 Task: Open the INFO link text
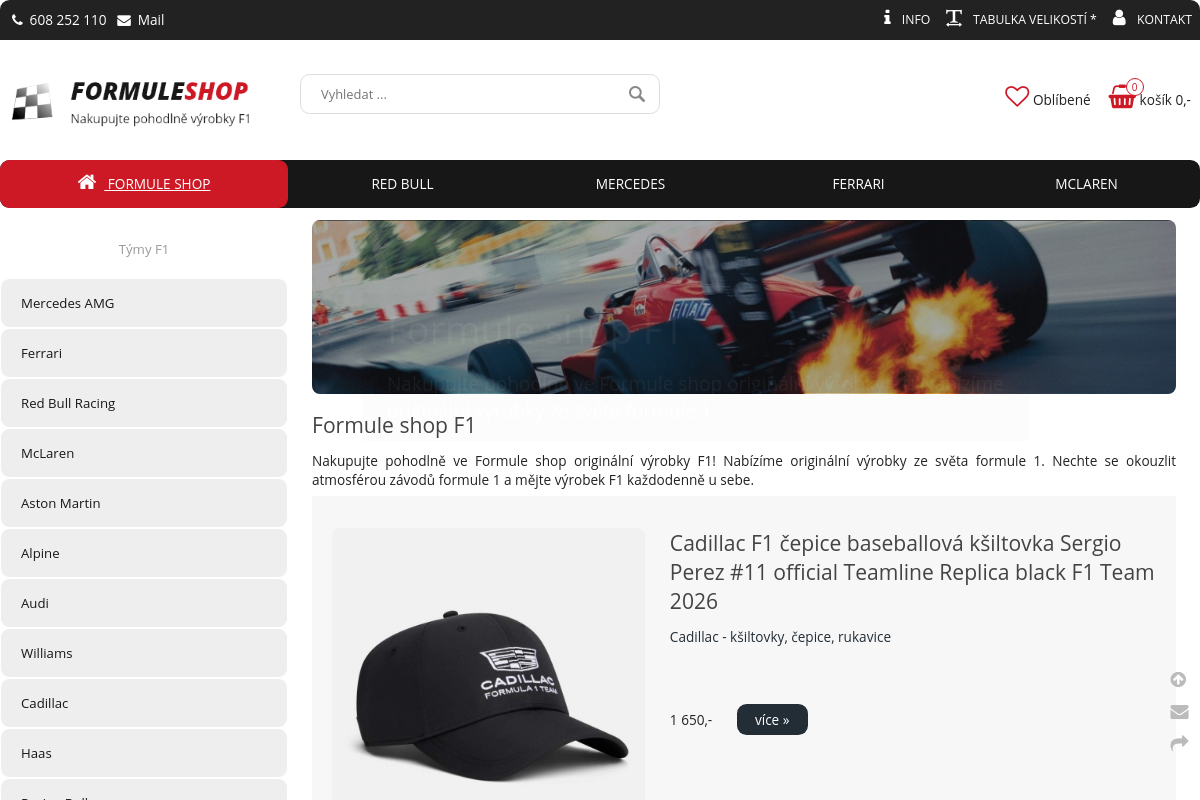click(x=916, y=19)
